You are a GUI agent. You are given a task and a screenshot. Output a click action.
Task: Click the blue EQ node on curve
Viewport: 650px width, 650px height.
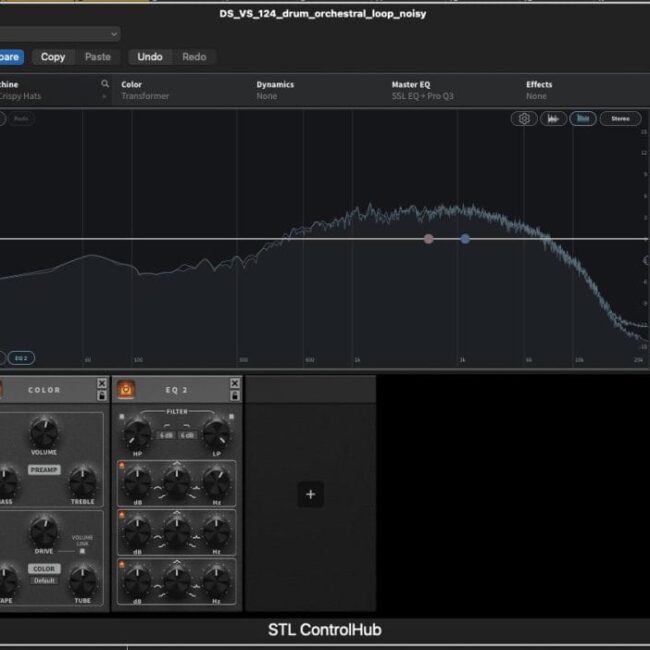[465, 239]
